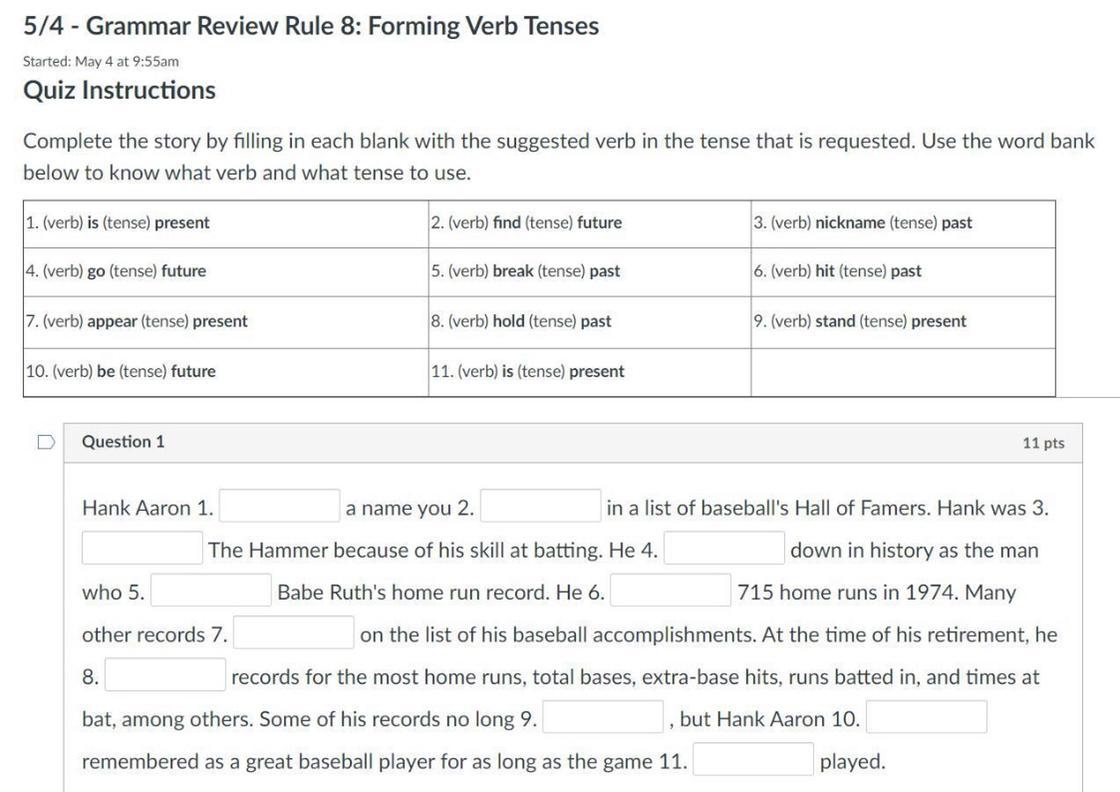Flag Question 1 for review
The height and width of the screenshot is (792, 1120).
pyautogui.click(x=45, y=442)
